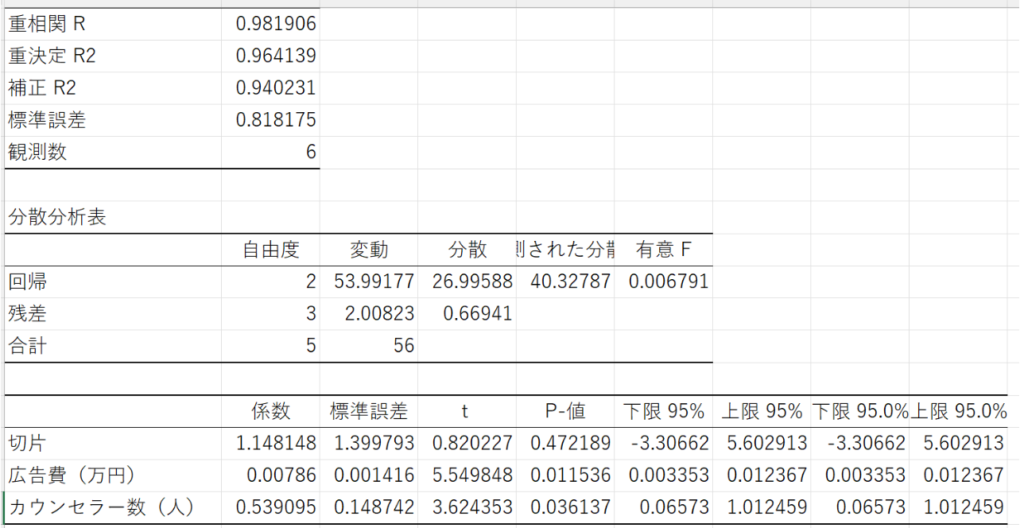This screenshot has width=1024, height=528.
Task: Select the 自由度 column header
Action: [x=272, y=250]
